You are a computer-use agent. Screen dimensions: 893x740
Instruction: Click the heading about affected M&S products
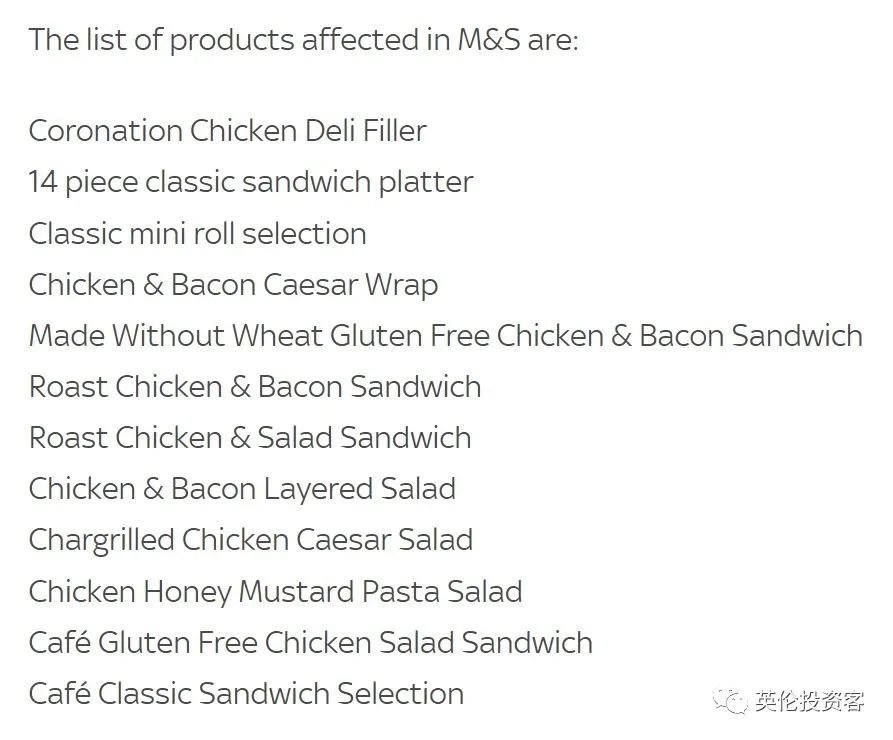(x=304, y=40)
